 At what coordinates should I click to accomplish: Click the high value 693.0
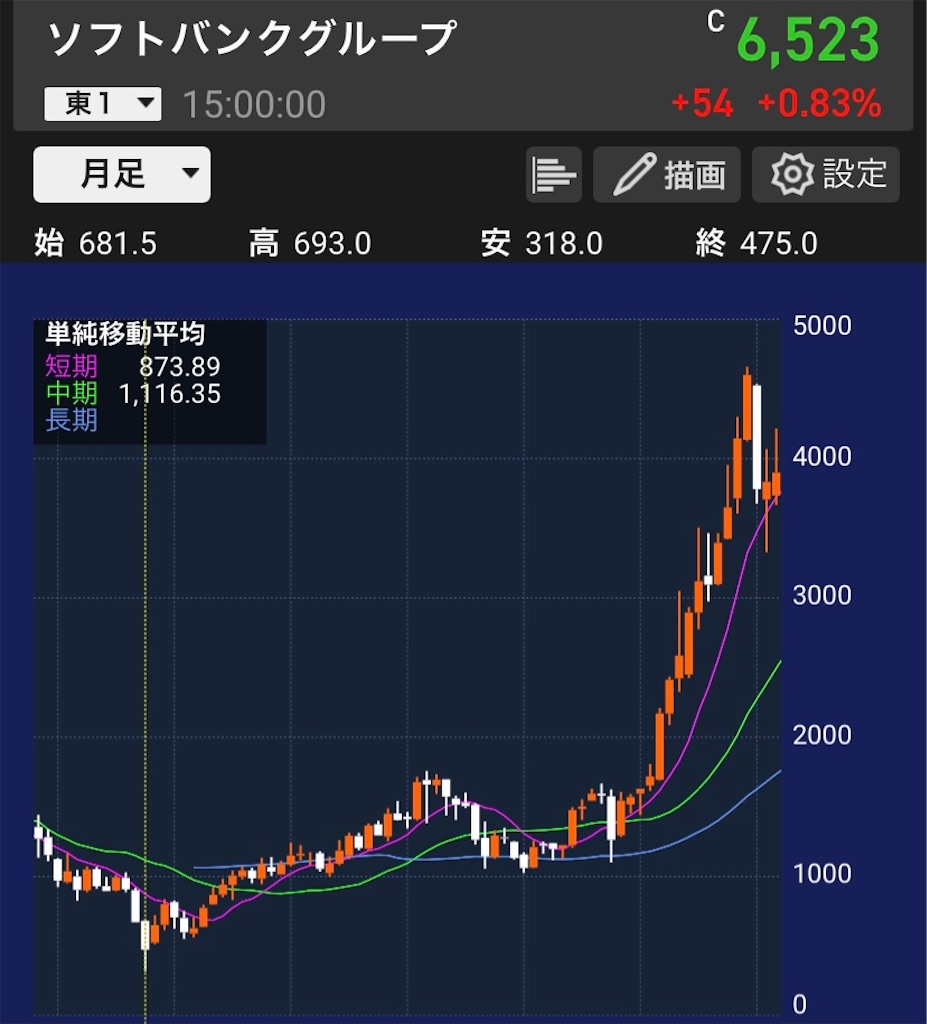333,244
